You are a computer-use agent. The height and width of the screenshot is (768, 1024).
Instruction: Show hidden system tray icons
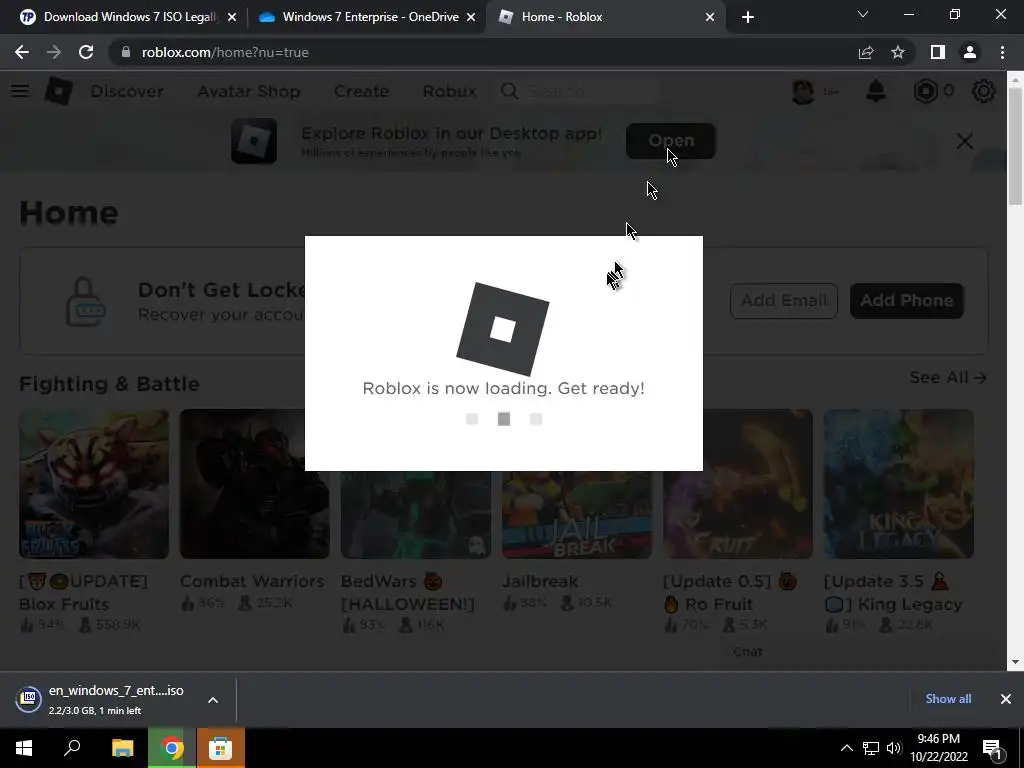(x=846, y=748)
